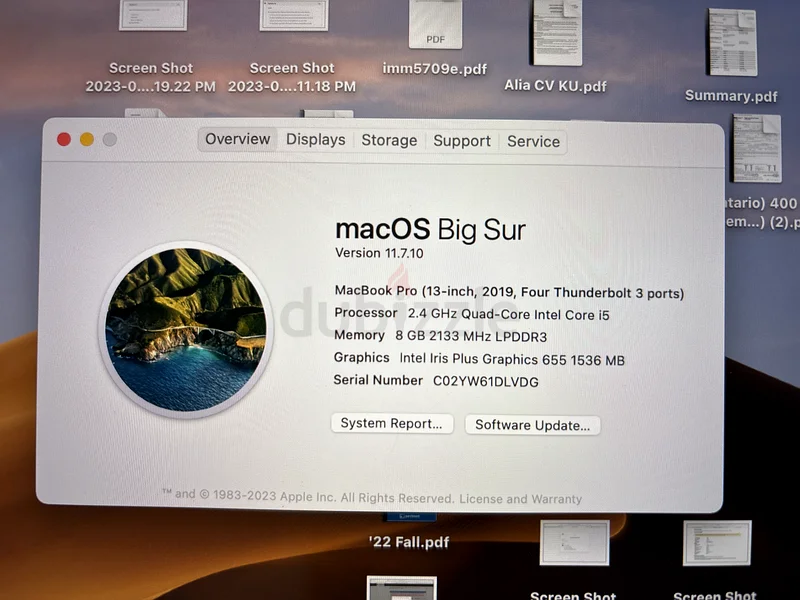Close the About This Mac window
The width and height of the screenshot is (800, 600).
click(64, 139)
